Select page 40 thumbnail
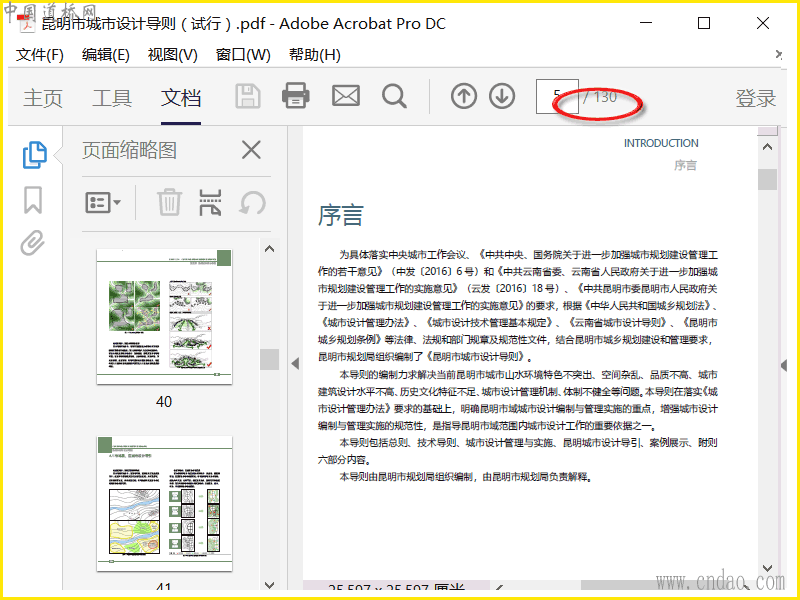Screen dimensions: 800x600 pos(164,317)
